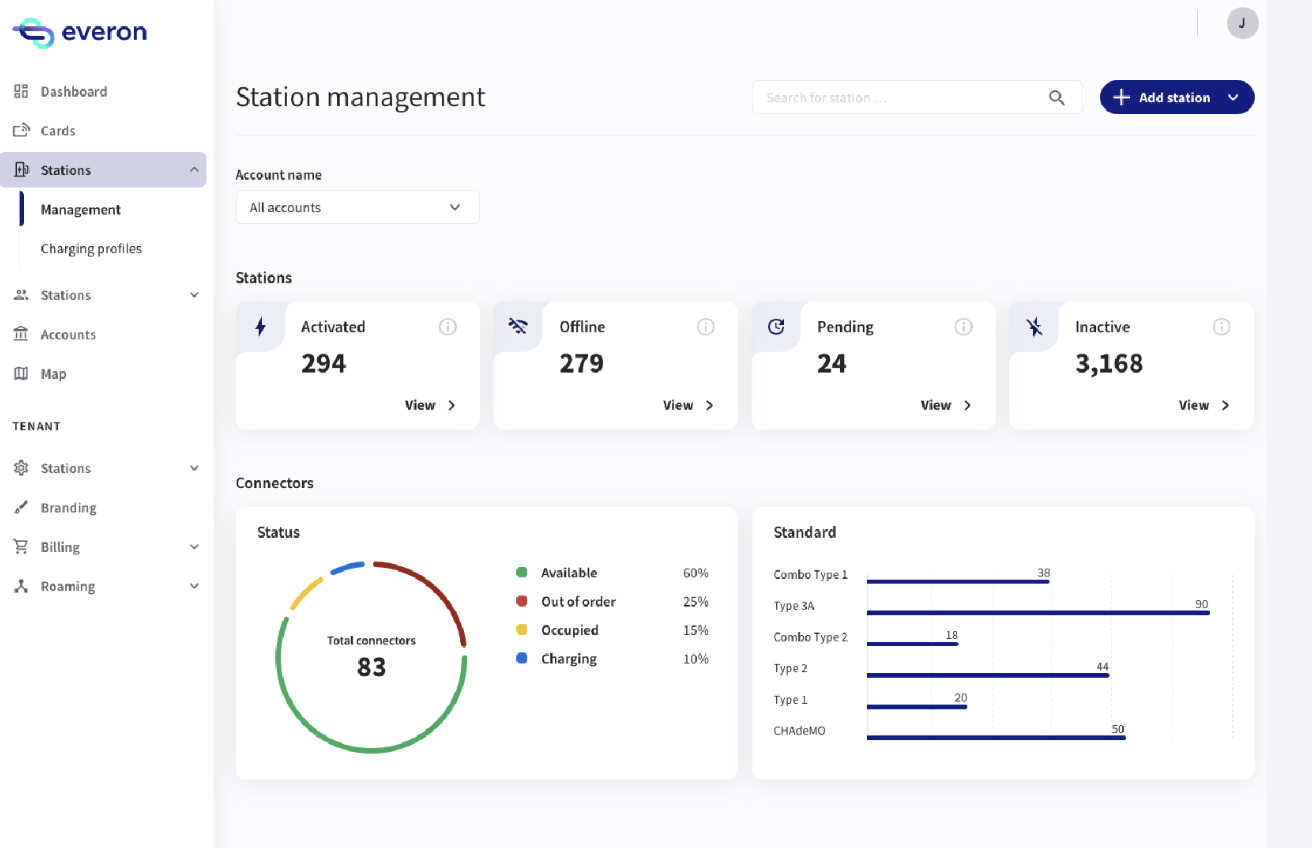The image size is (1312, 854).
Task: Click the Combo Type 1 bar
Action: [958, 581]
